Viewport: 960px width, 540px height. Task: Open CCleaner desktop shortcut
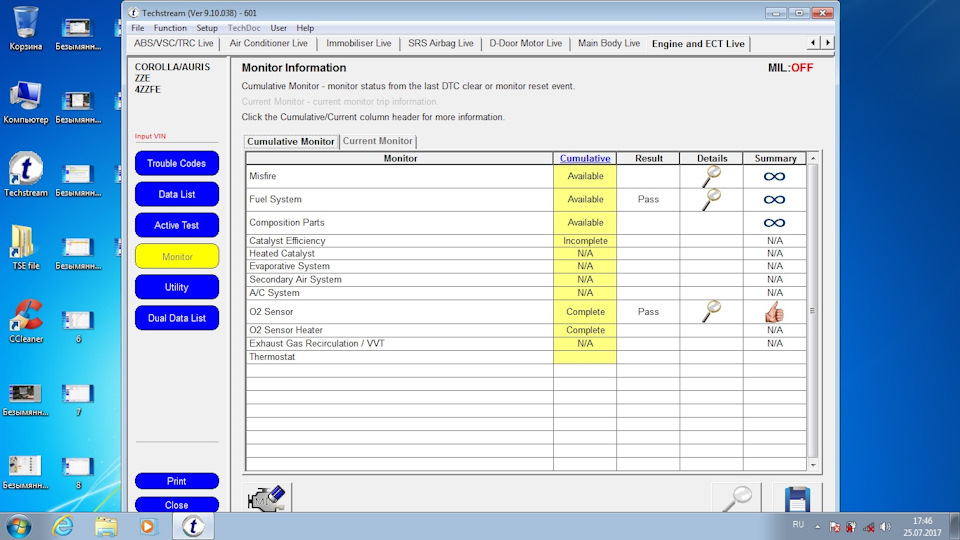[x=26, y=321]
